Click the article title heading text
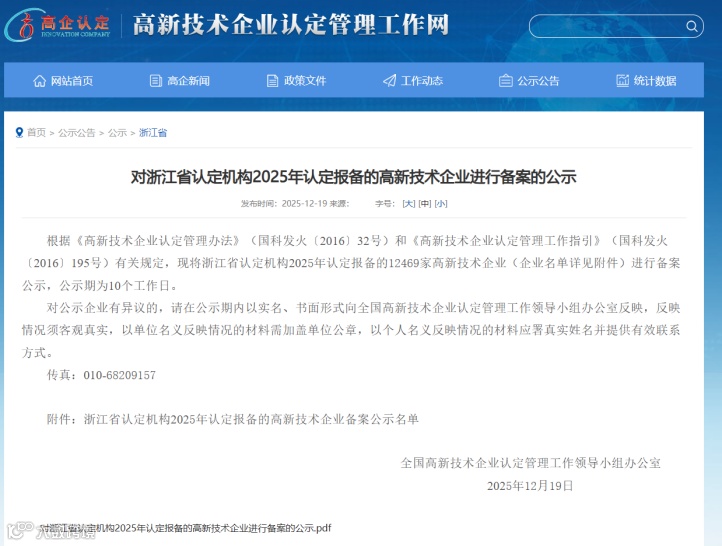 pos(354,177)
